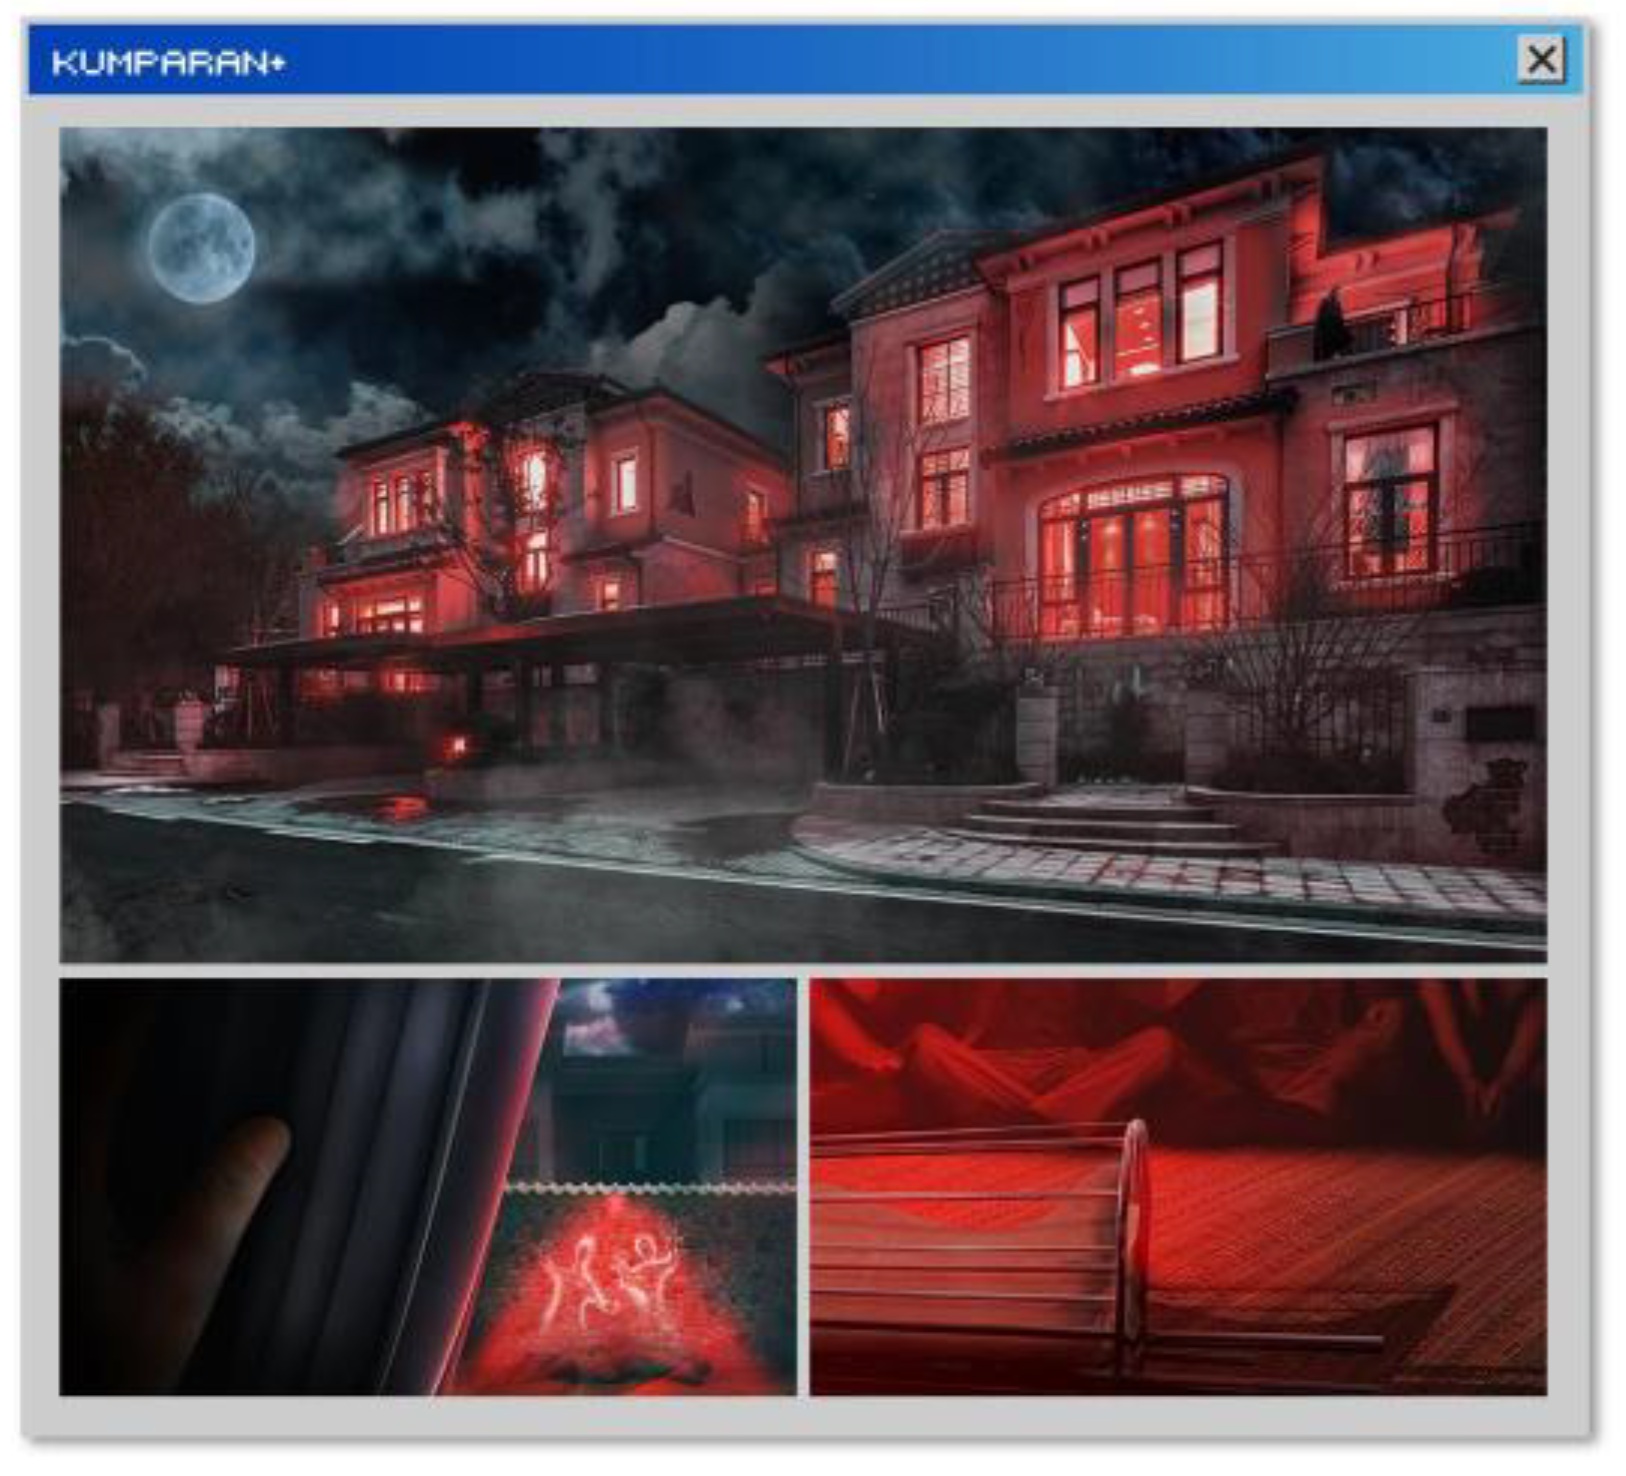Click the KUMPARAN+ title text
This screenshot has height=1476, width=1626.
click(168, 63)
